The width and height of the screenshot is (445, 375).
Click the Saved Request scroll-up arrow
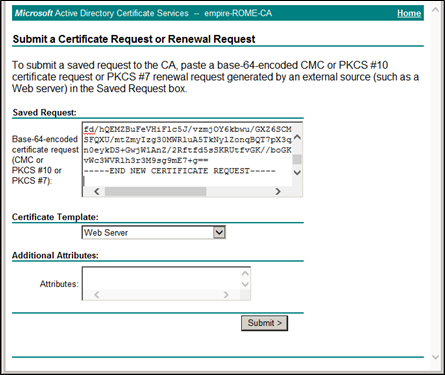click(297, 137)
